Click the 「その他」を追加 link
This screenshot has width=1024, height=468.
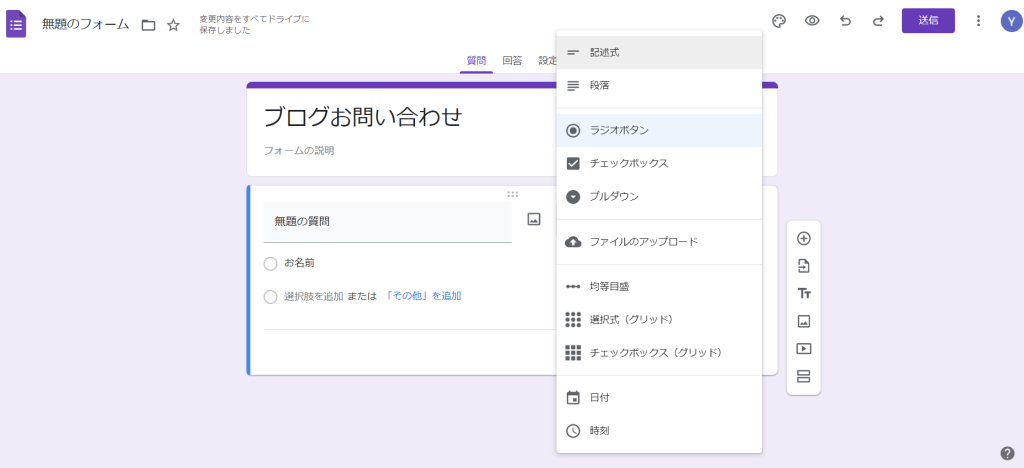pyautogui.click(x=422, y=296)
